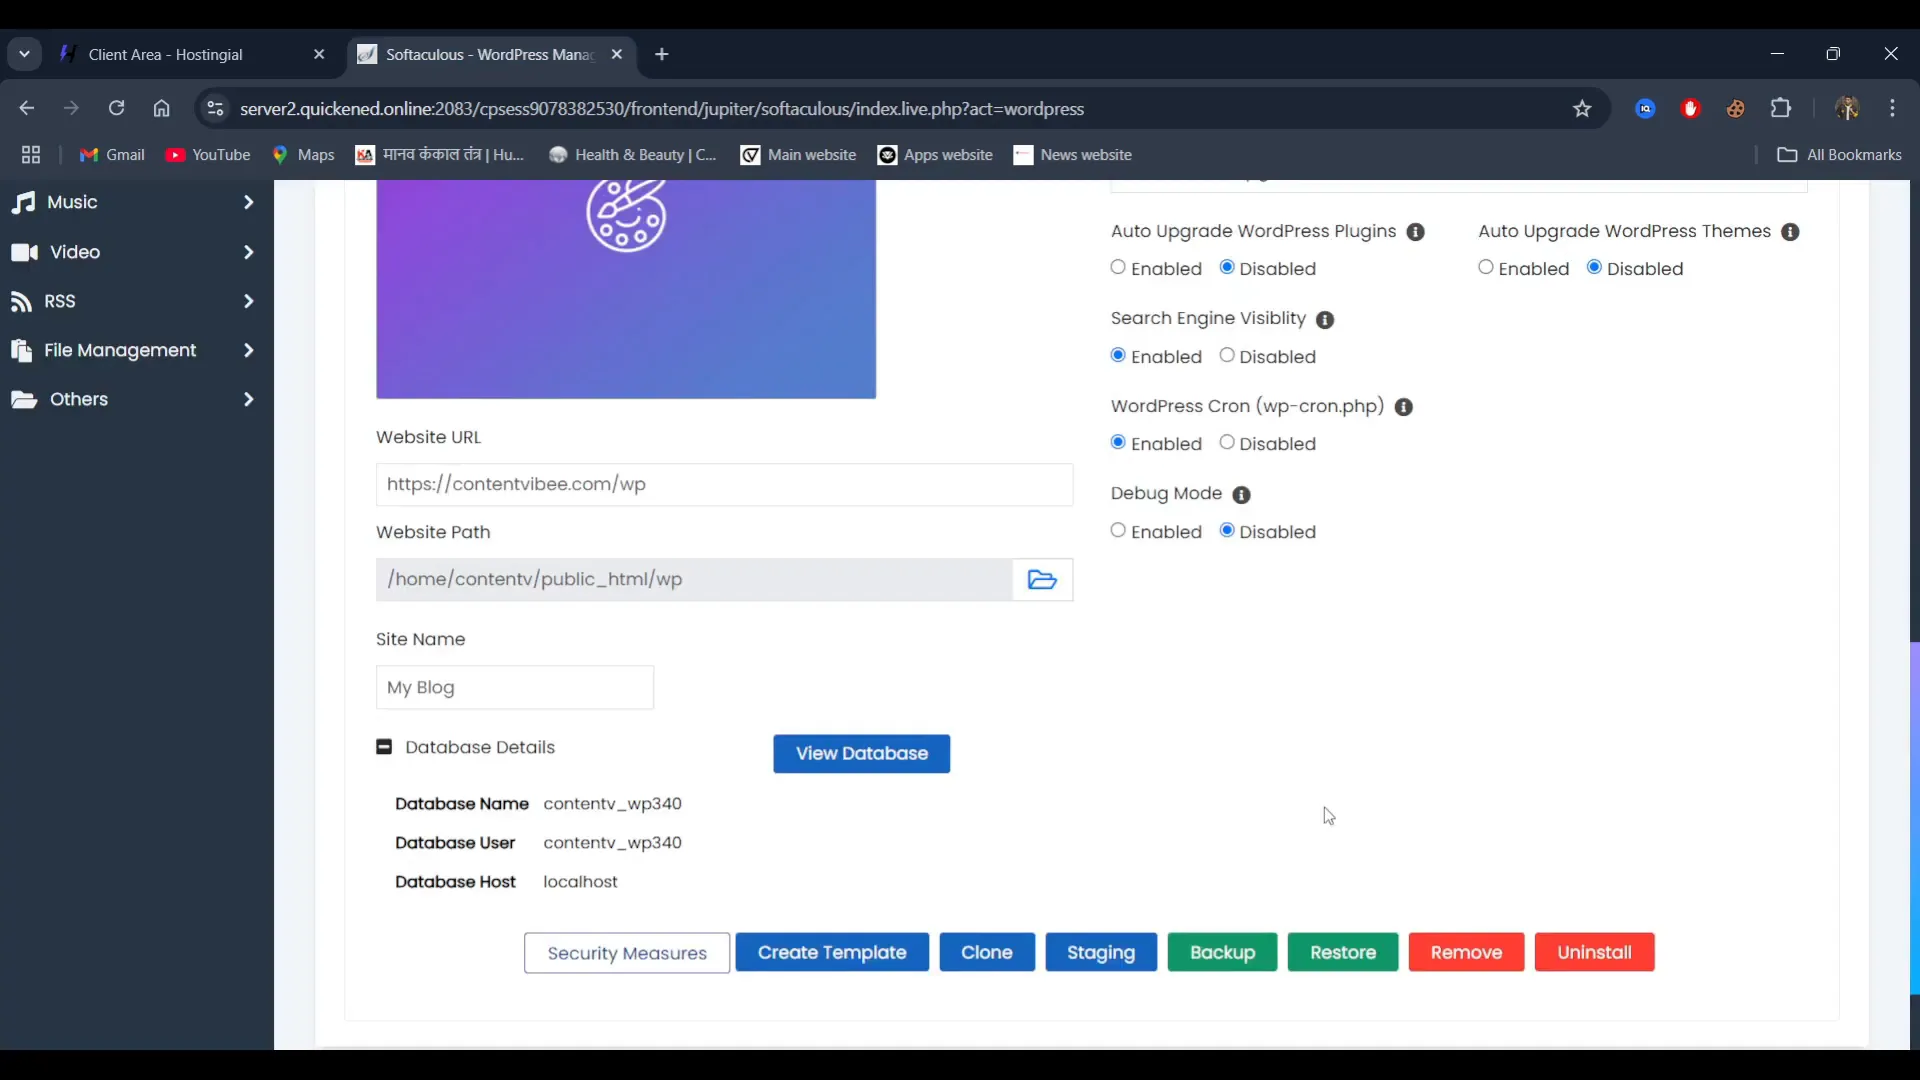Switch to Client Area - Hostingial tab
The height and width of the screenshot is (1080, 1920).
point(193,55)
